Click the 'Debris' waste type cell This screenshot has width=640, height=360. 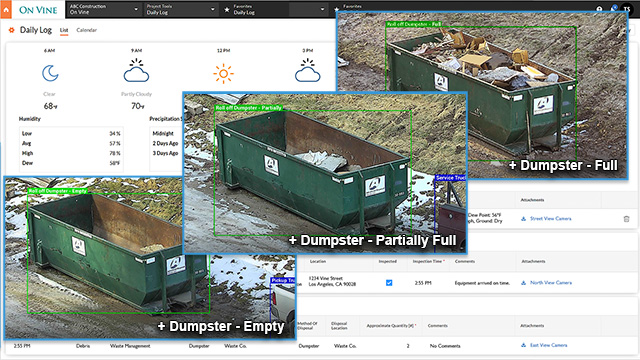pos(83,346)
